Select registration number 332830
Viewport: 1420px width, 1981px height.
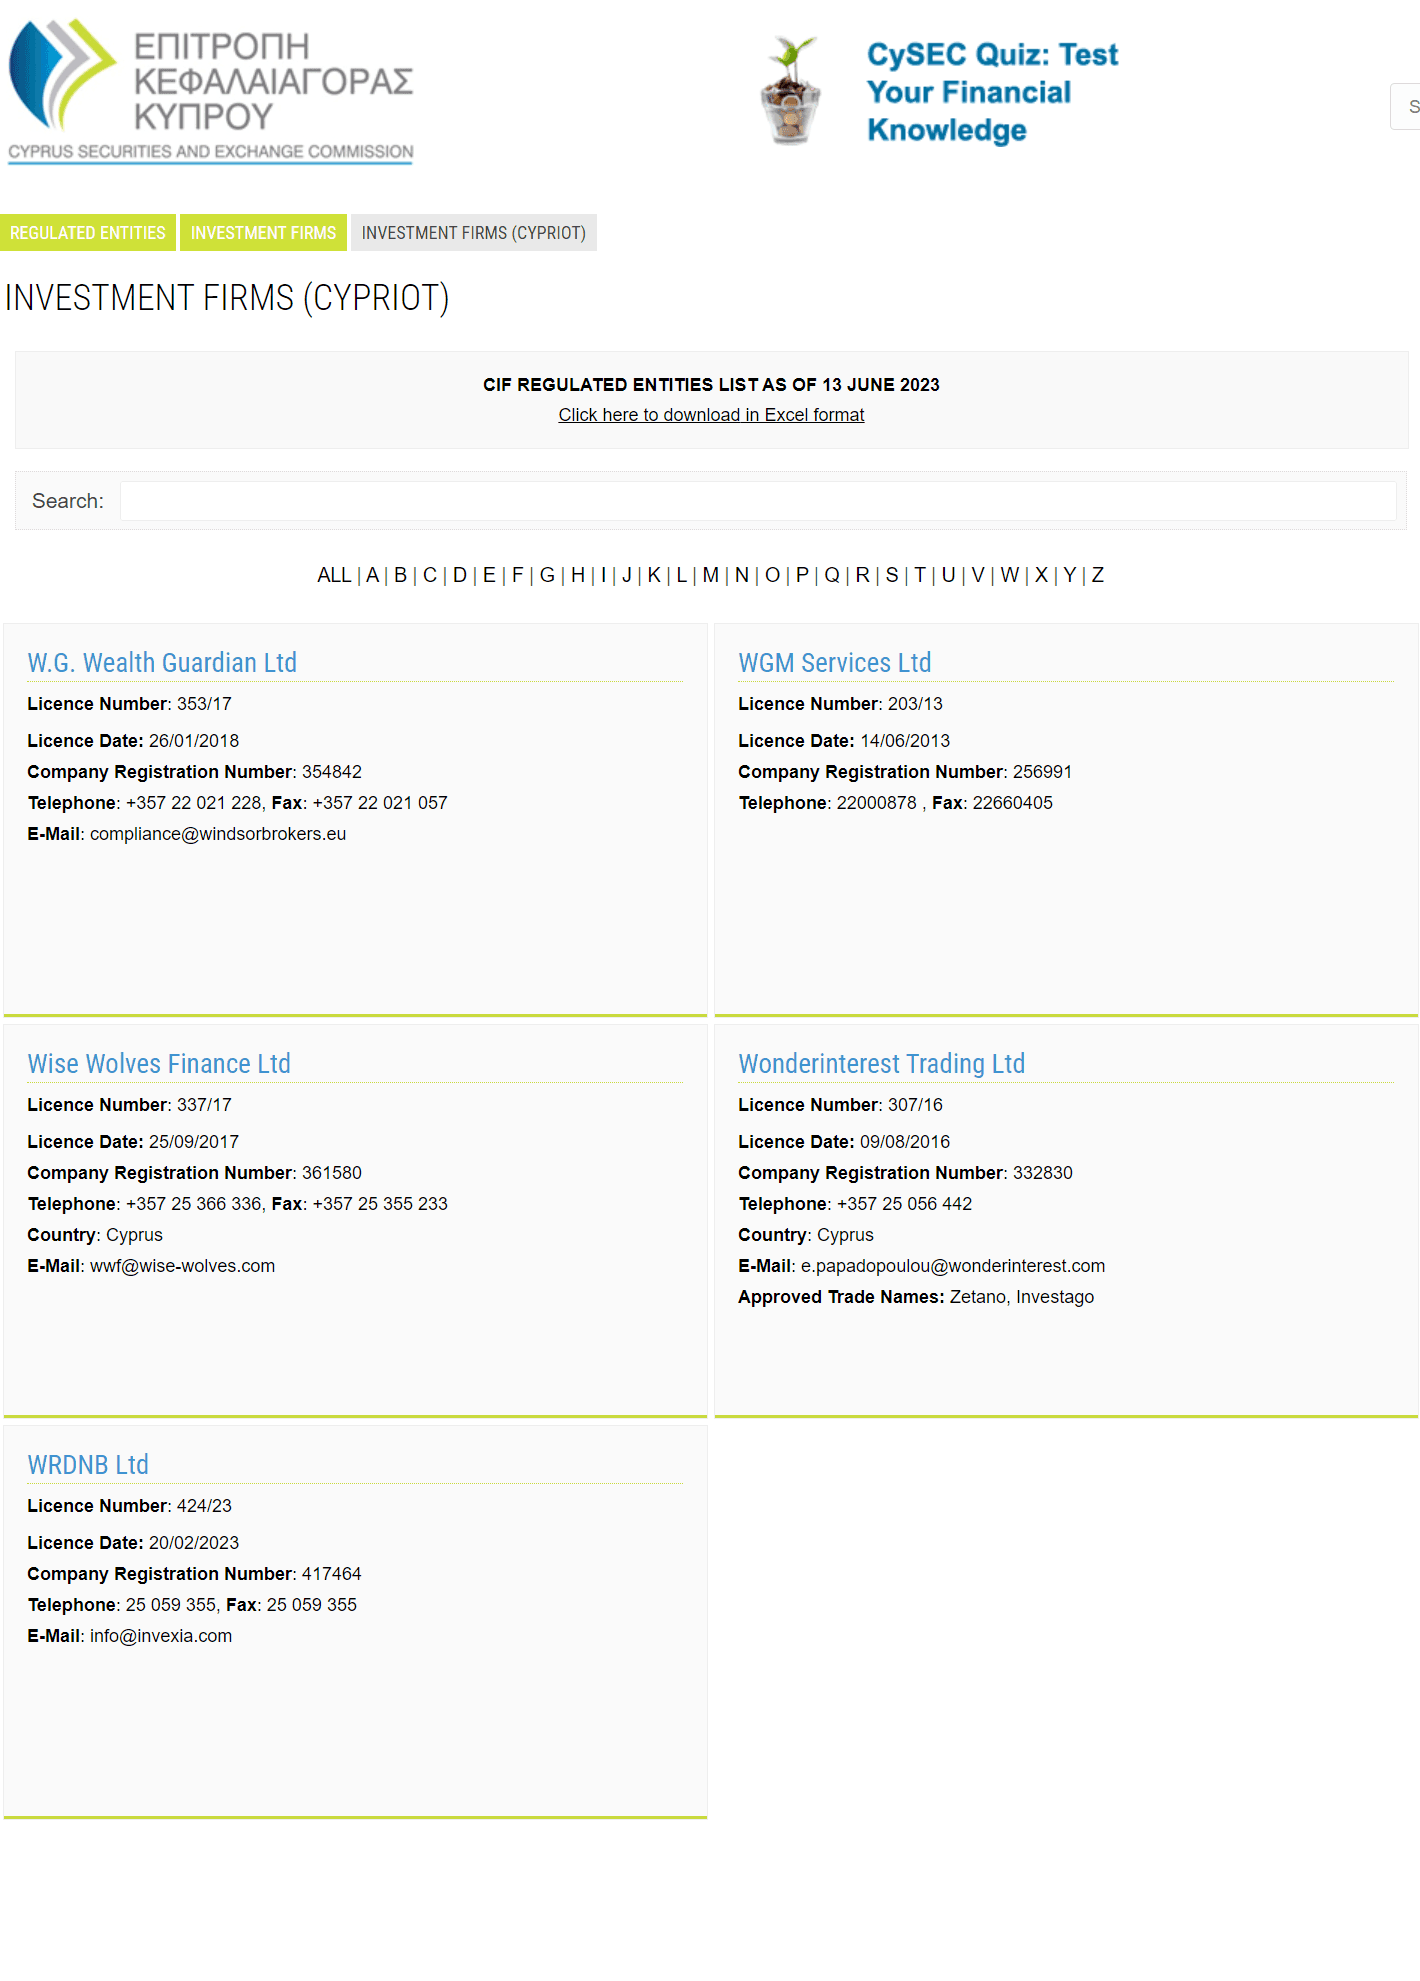tap(1043, 1173)
